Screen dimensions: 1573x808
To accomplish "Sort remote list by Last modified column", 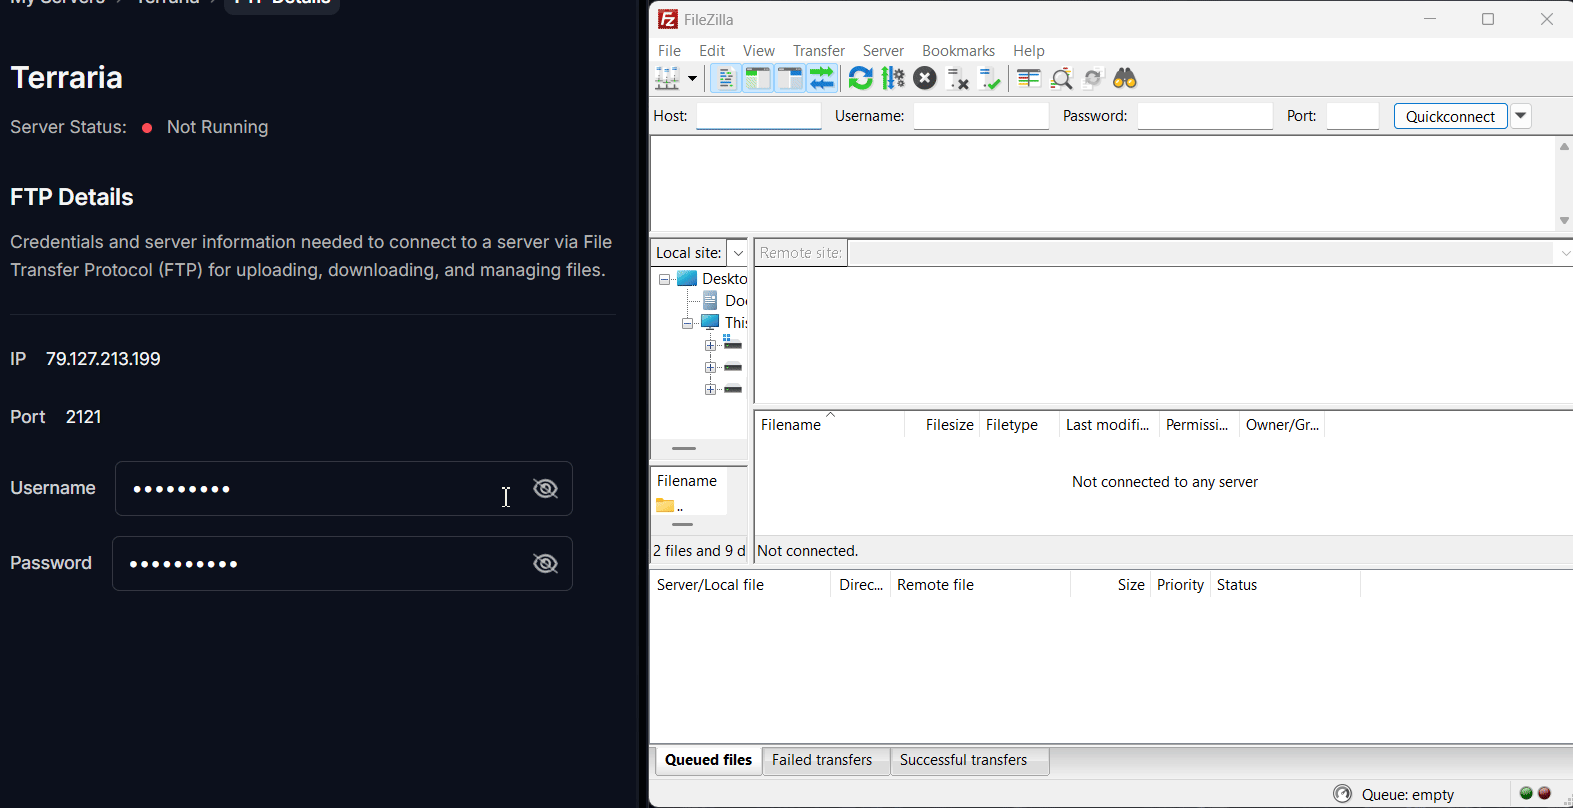I will (1109, 425).
